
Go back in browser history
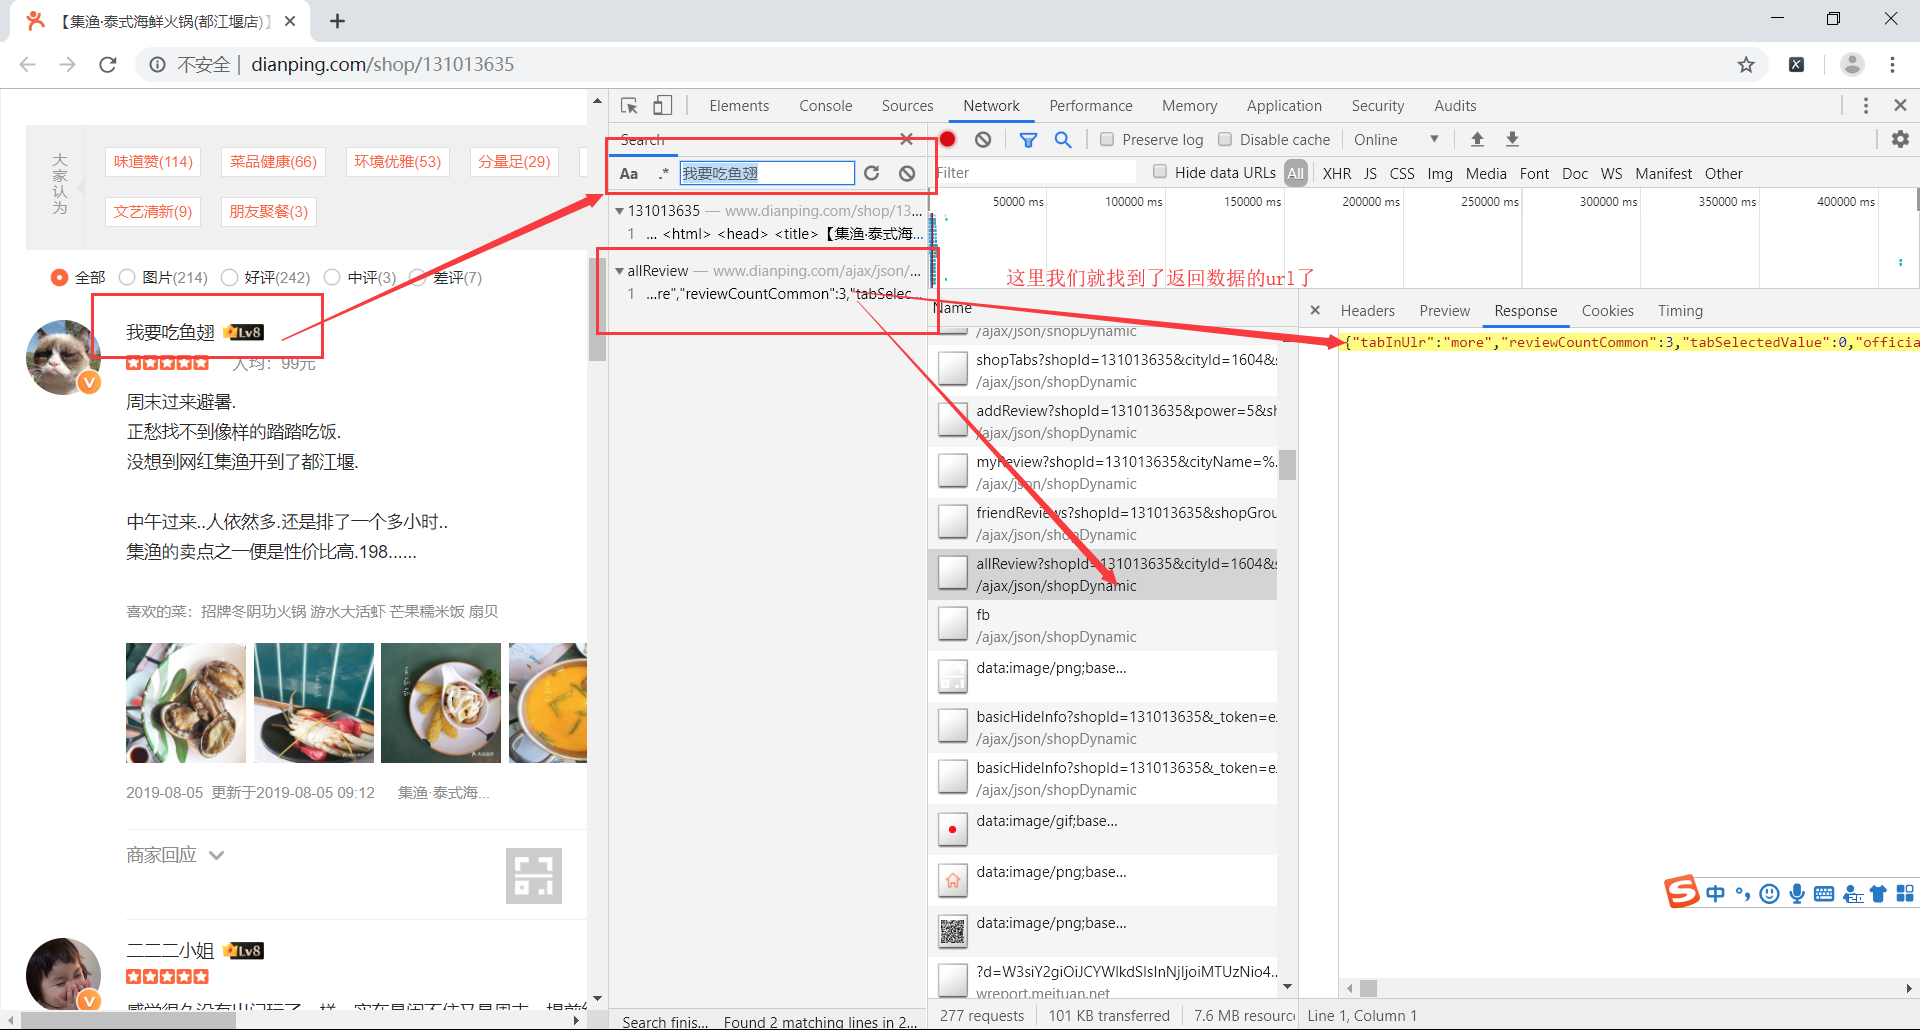(x=28, y=65)
